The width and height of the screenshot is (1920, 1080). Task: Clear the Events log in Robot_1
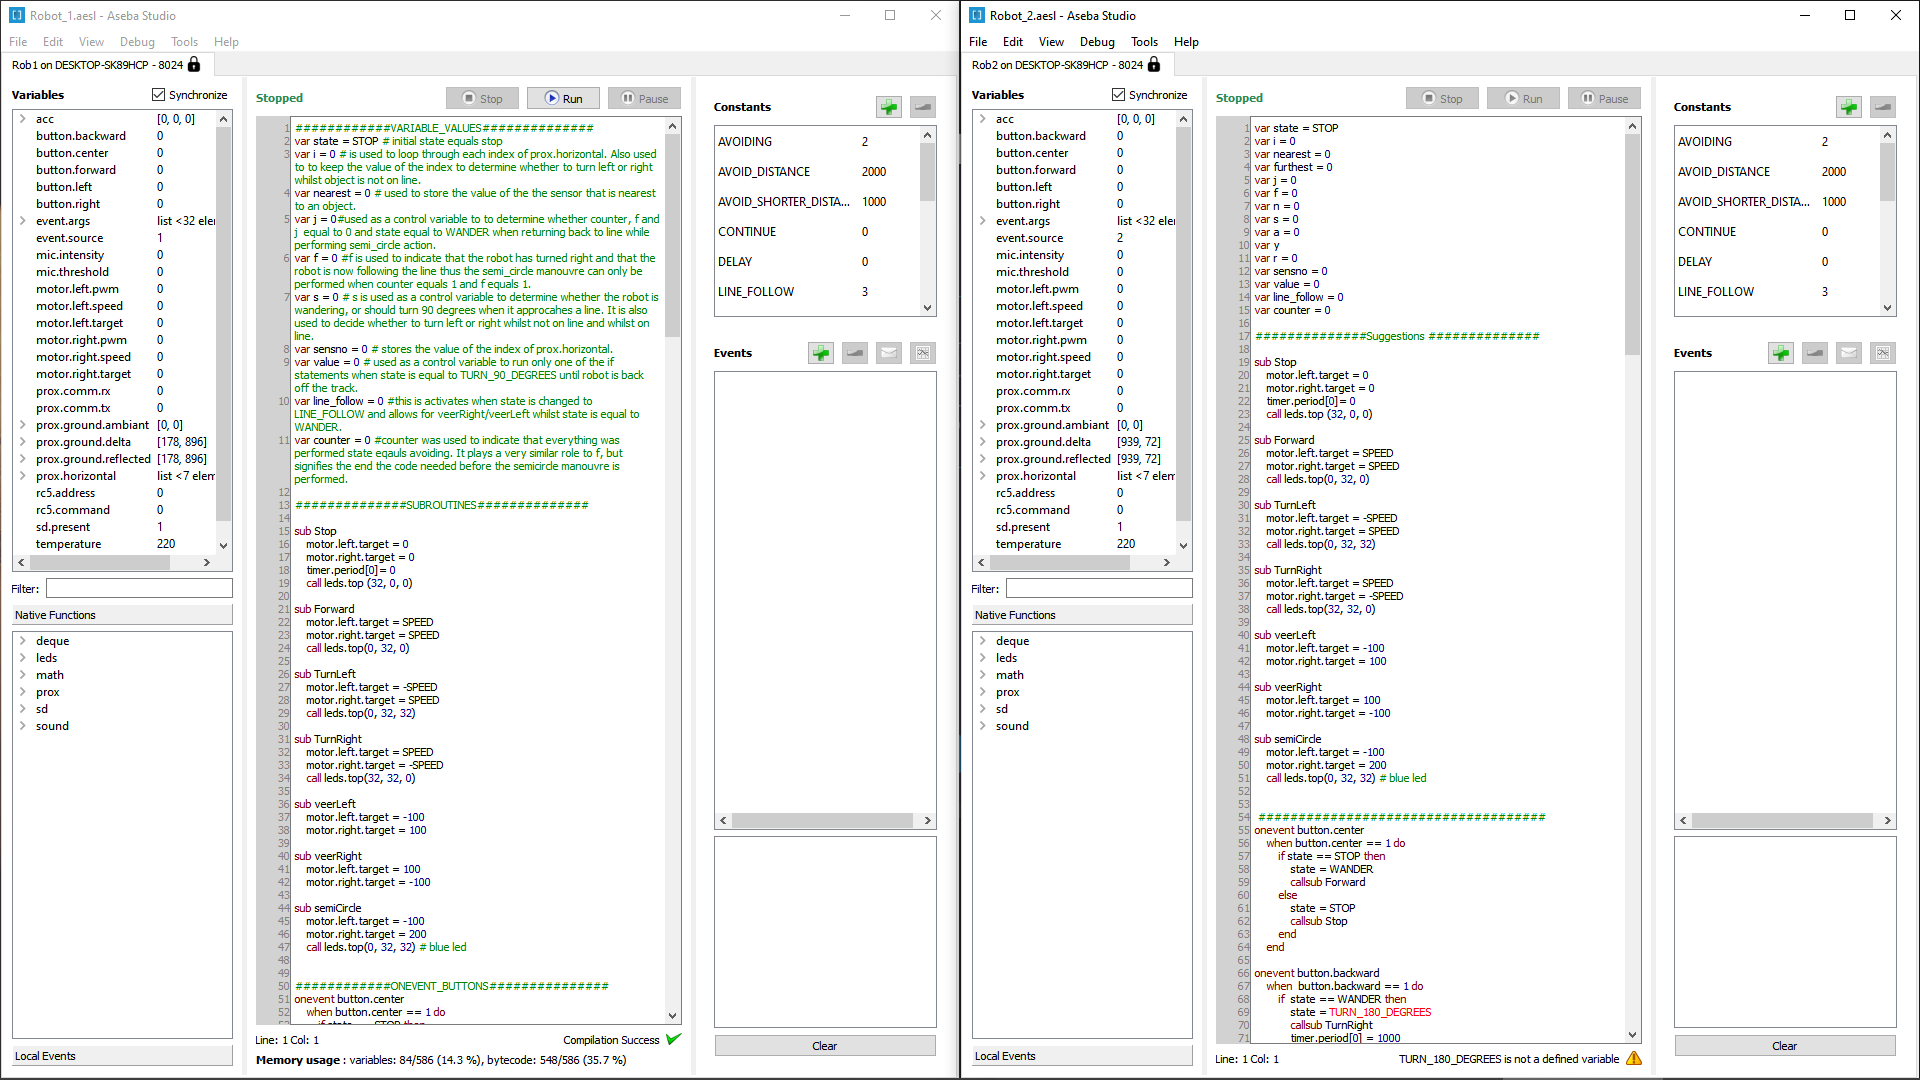(x=824, y=1045)
